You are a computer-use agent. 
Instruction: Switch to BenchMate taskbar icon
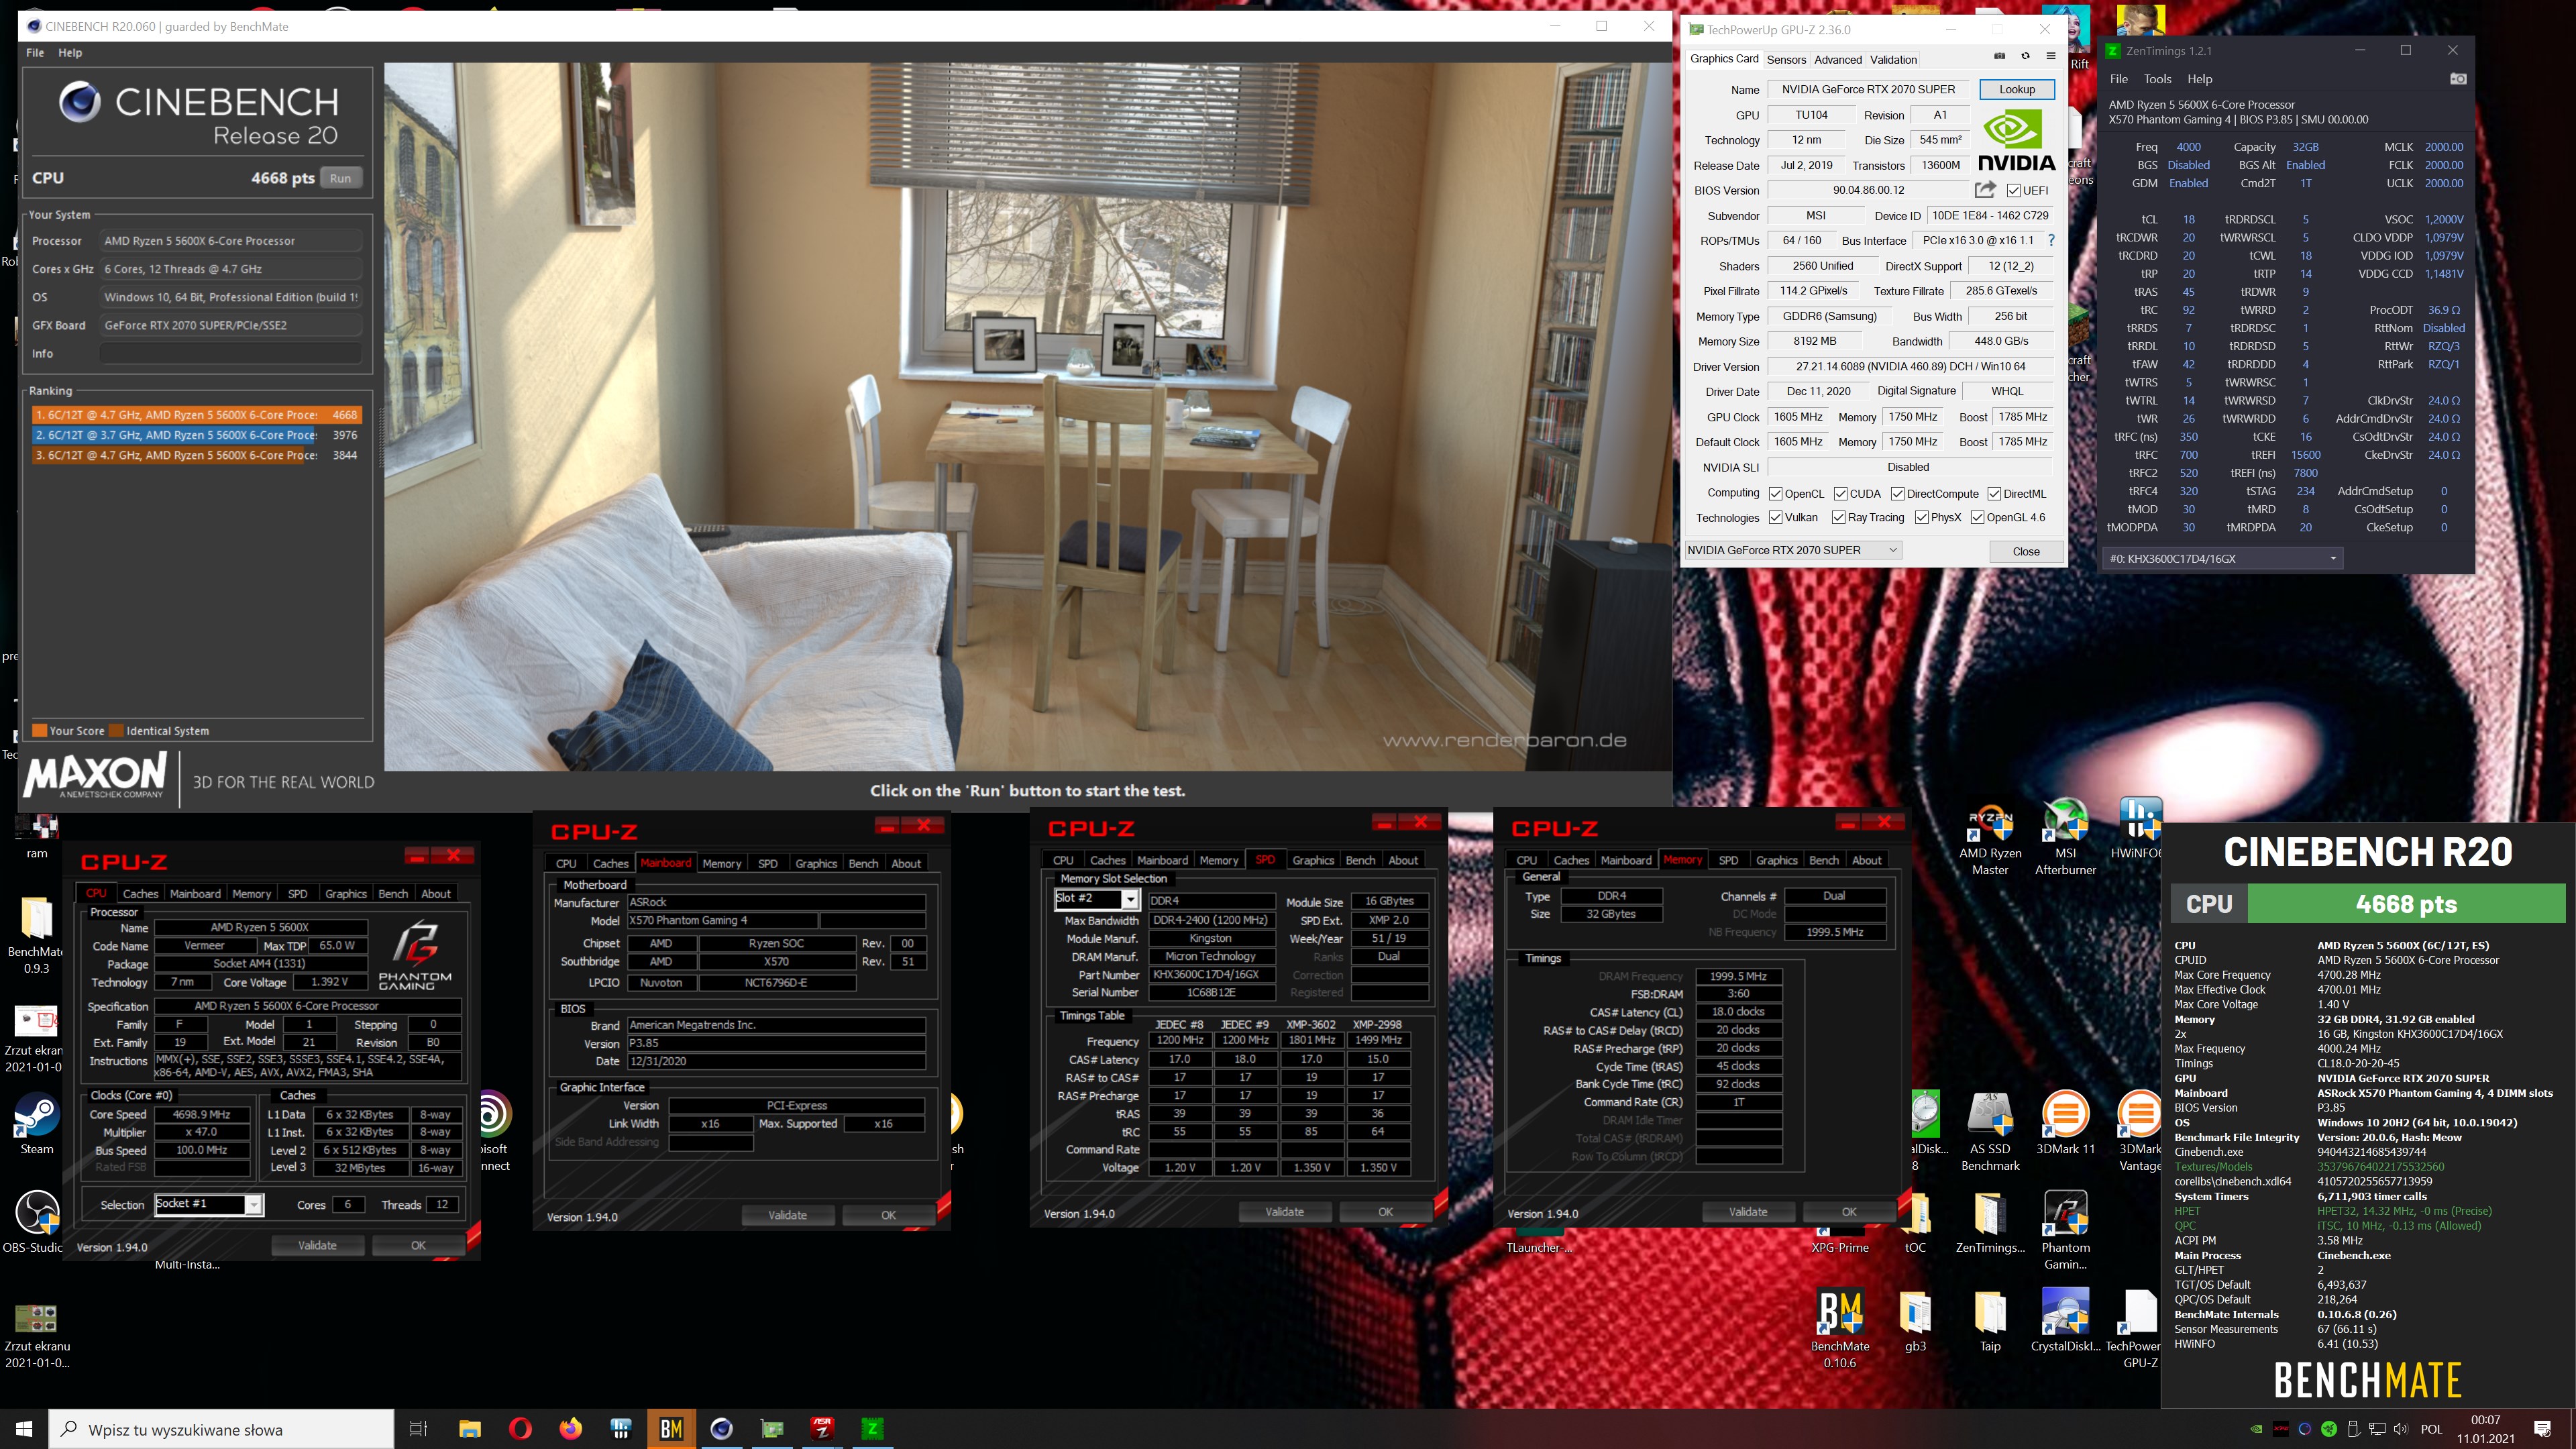pyautogui.click(x=671, y=1429)
